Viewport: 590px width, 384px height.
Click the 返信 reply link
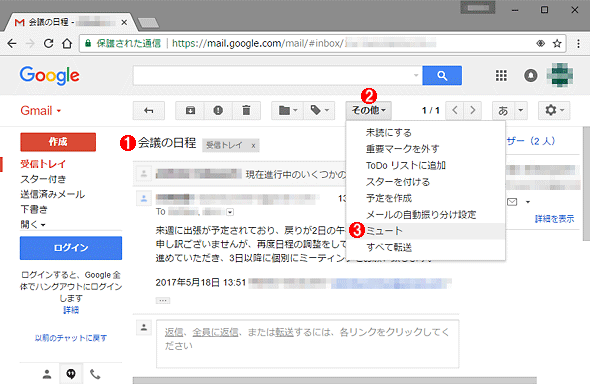pos(173,332)
